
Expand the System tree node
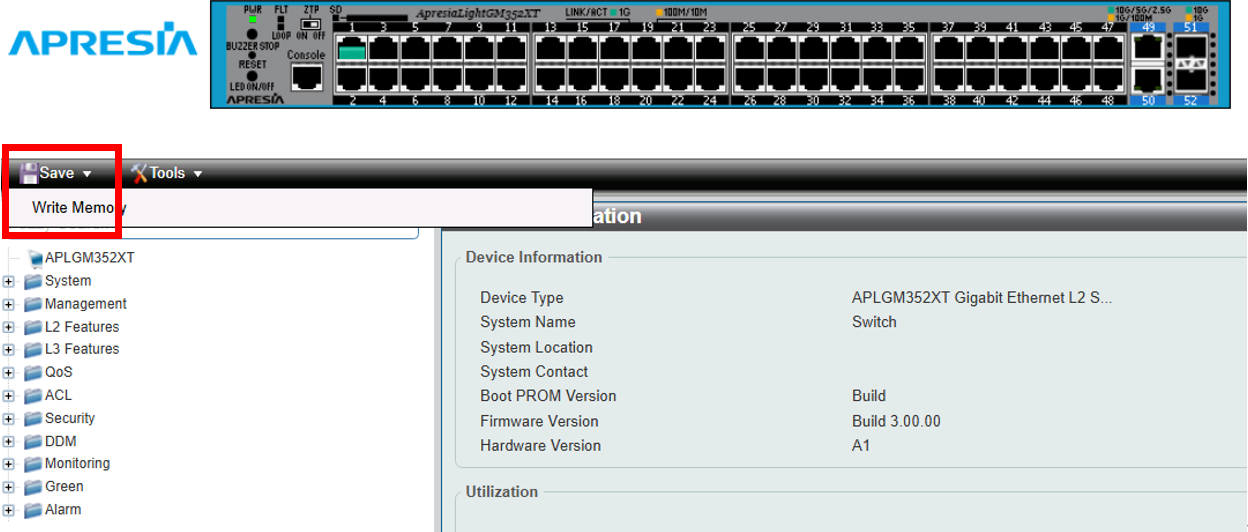[x=9, y=282]
